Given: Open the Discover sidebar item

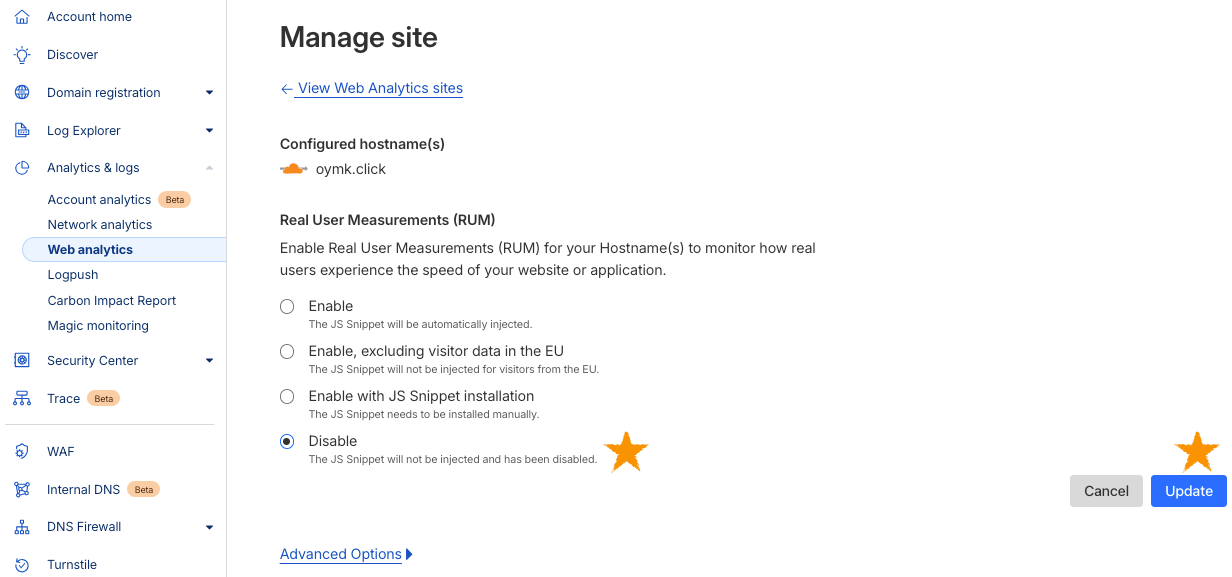Looking at the screenshot, I should tap(73, 55).
